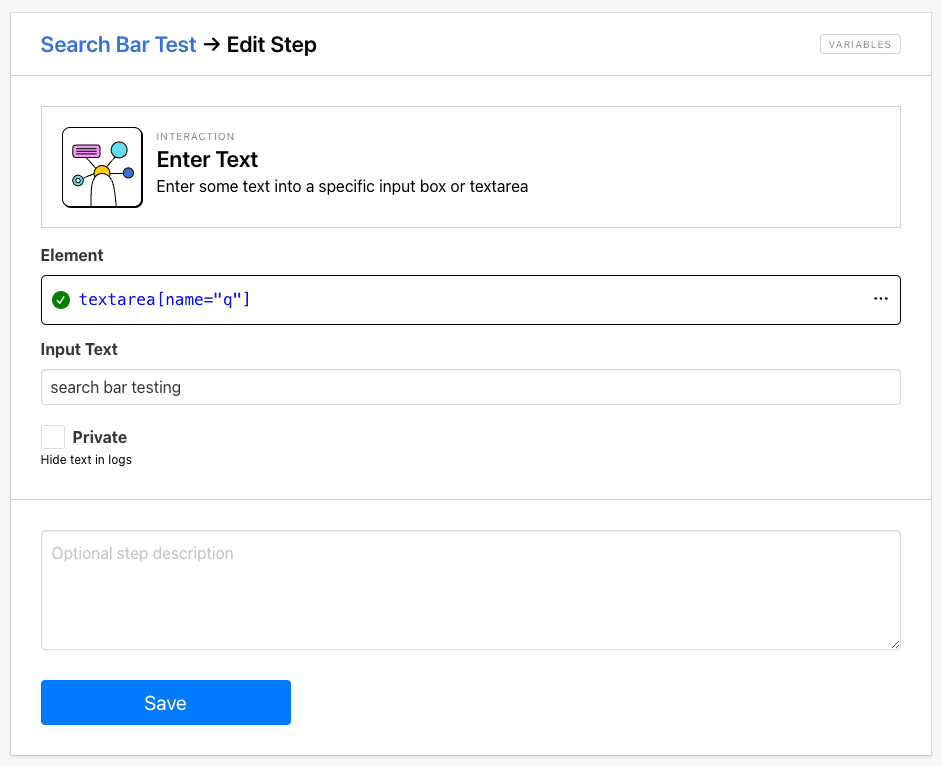Click the Edit Step heading
This screenshot has height=766, width=942.
point(271,44)
